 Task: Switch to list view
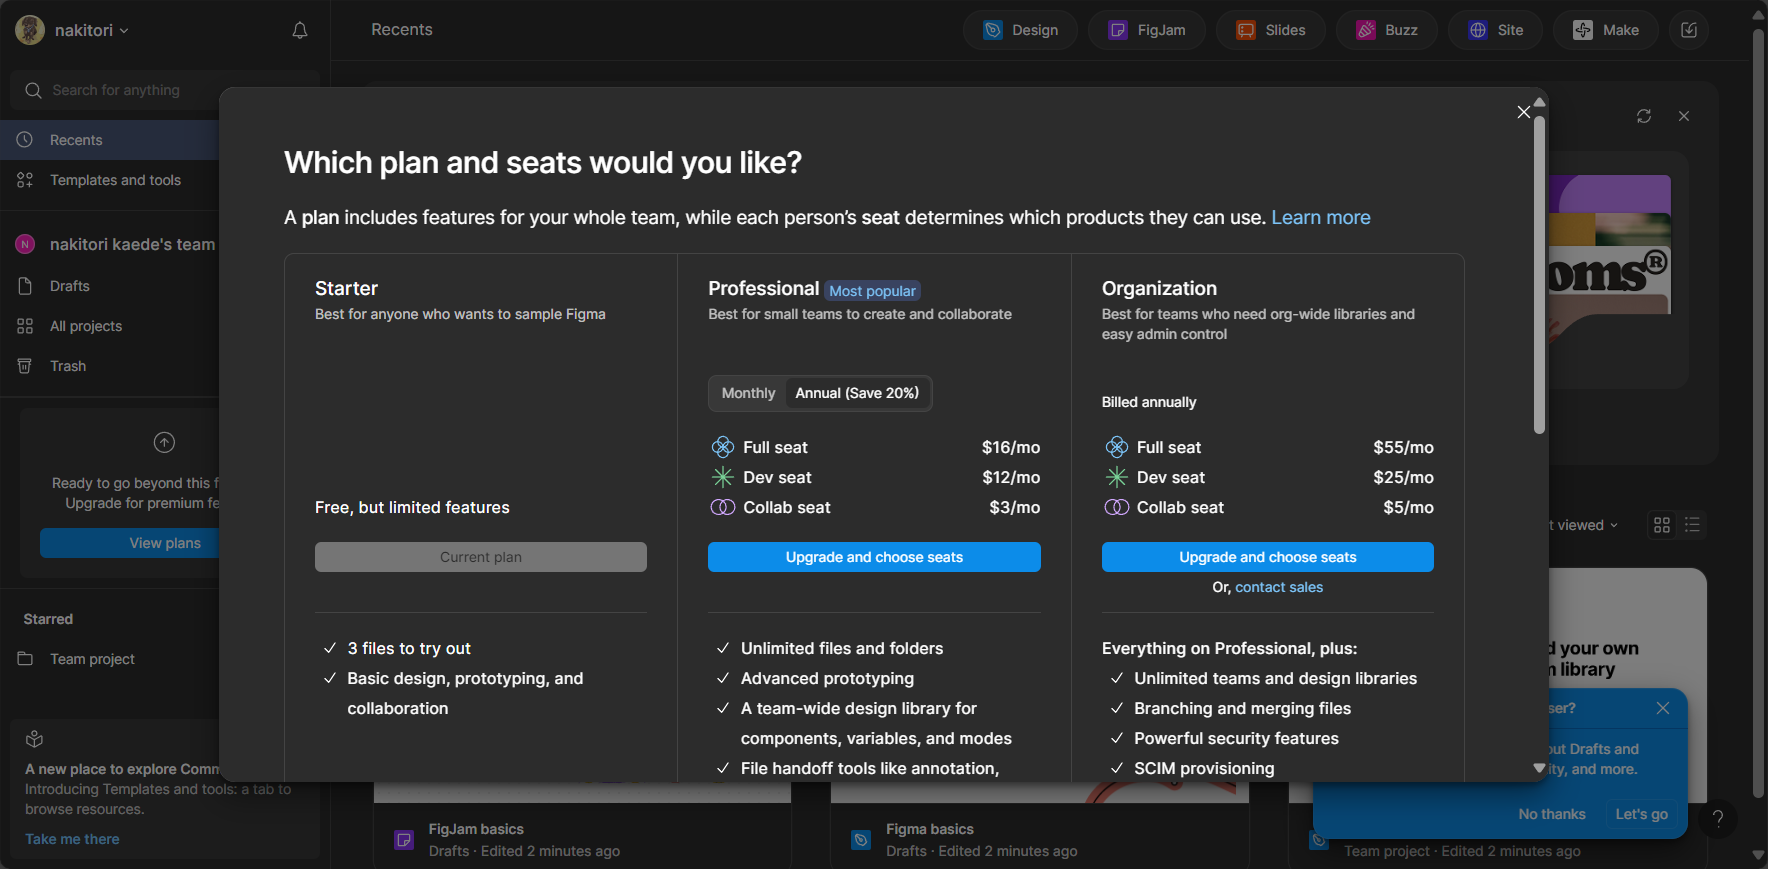[x=1692, y=525]
